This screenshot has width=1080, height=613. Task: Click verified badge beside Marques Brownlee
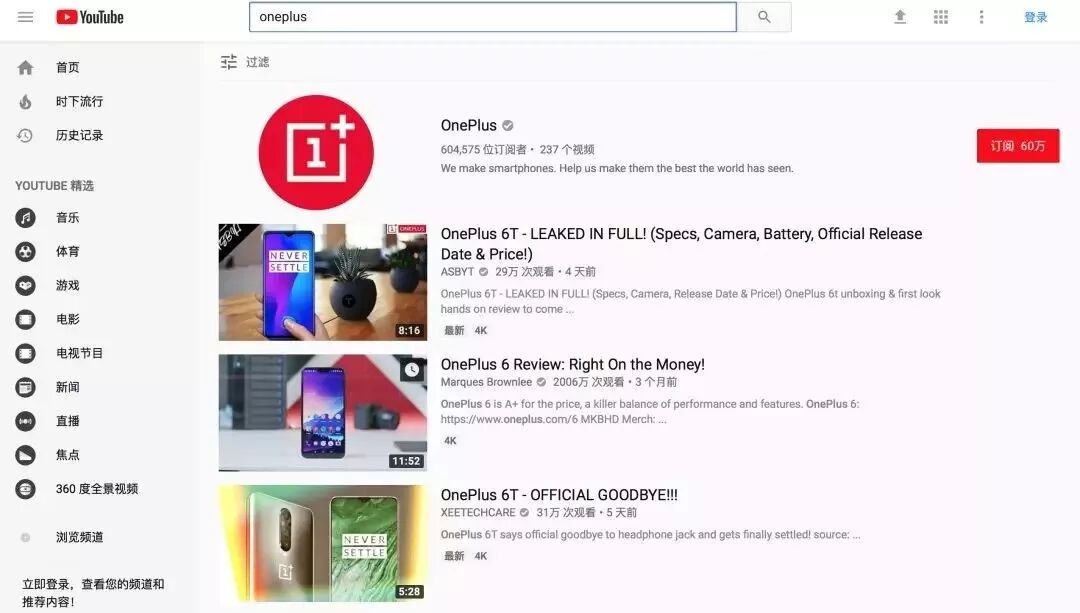[541, 382]
